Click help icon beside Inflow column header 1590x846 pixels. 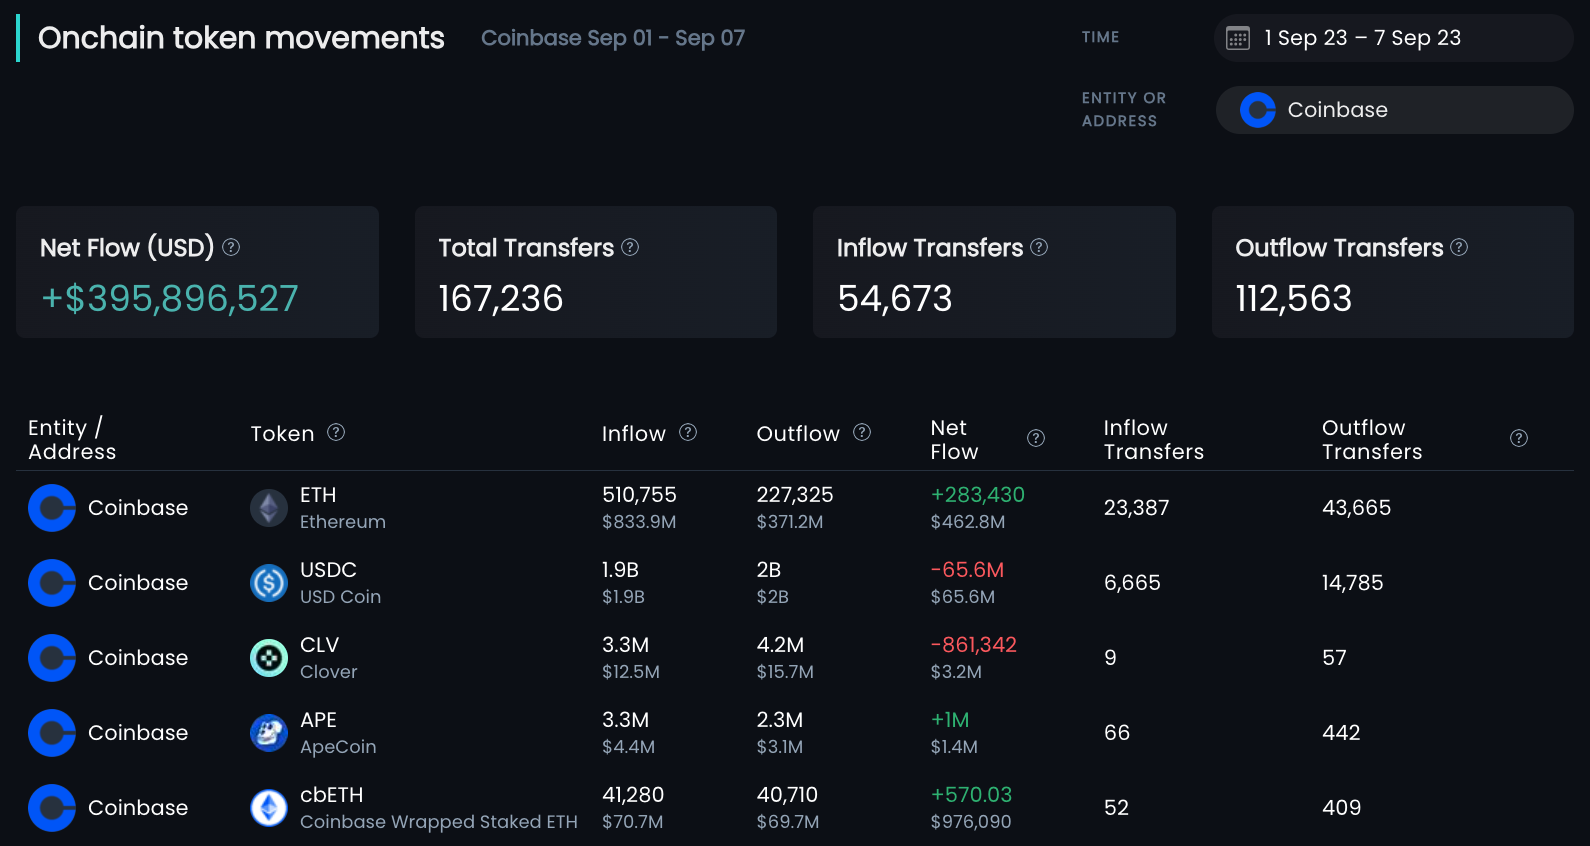(688, 432)
